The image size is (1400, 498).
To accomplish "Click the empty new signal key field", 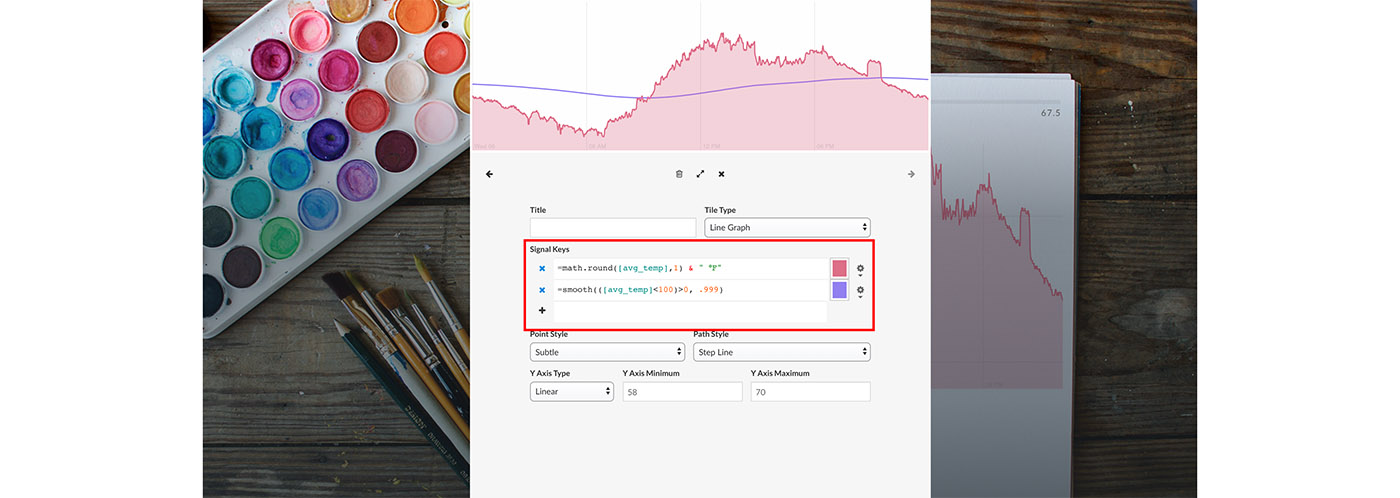I will click(690, 311).
